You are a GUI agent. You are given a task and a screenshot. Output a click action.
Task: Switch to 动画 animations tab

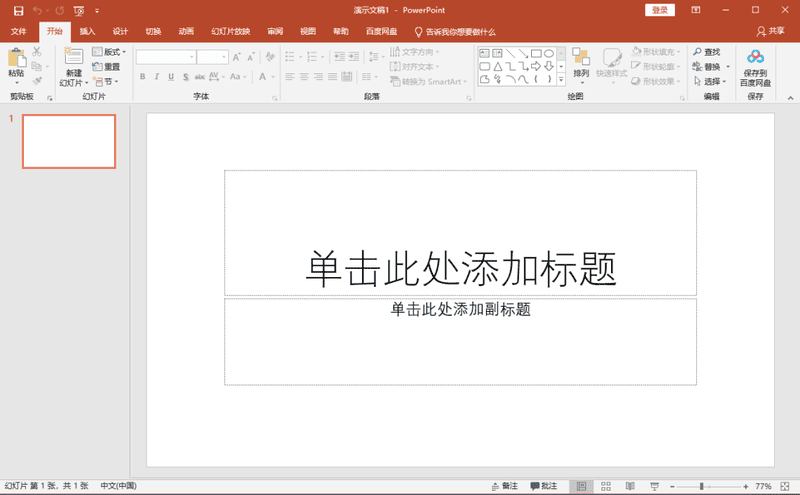pyautogui.click(x=186, y=32)
